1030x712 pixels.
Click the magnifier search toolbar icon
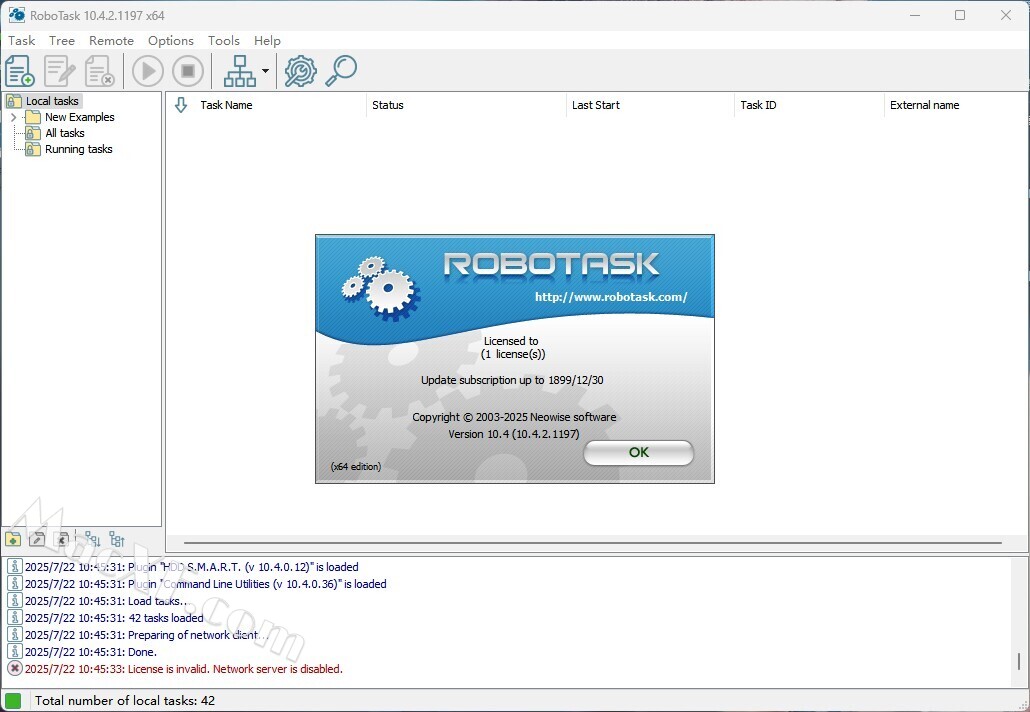341,71
